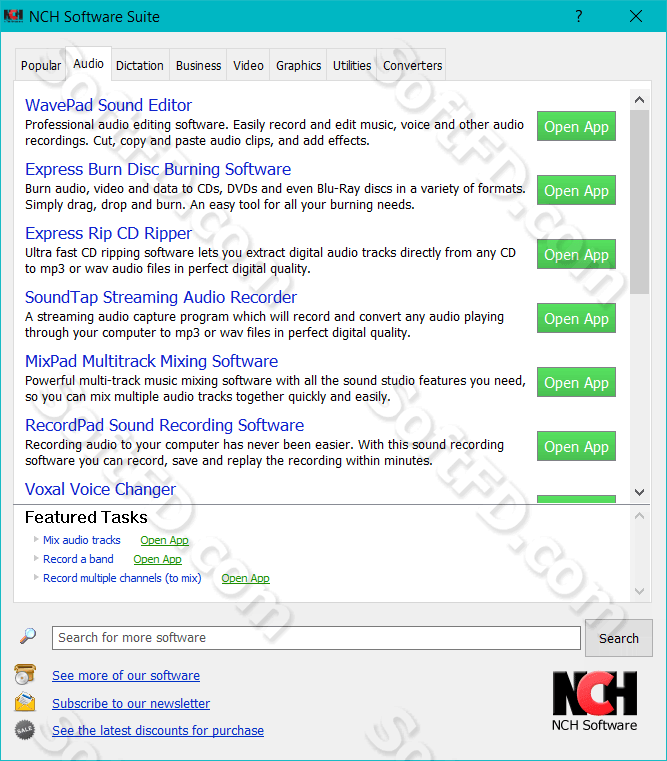Expand Record multiple channels task arrow

coord(36,577)
